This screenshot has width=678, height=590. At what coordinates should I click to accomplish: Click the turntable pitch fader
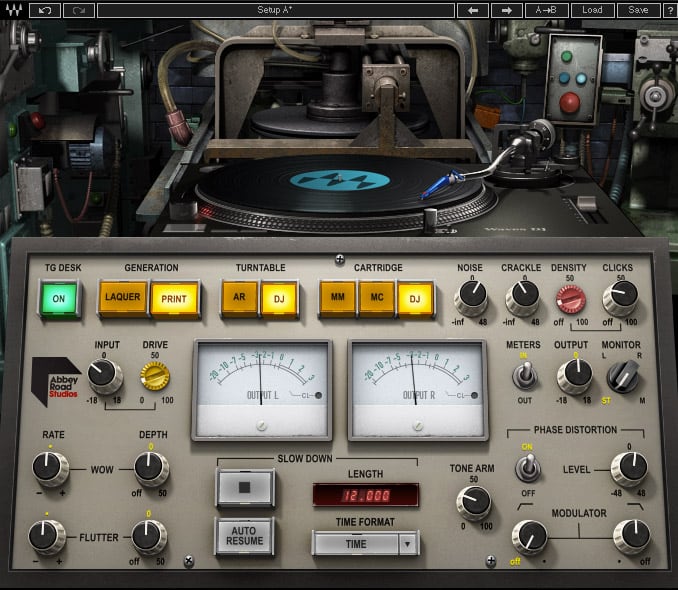586,203
